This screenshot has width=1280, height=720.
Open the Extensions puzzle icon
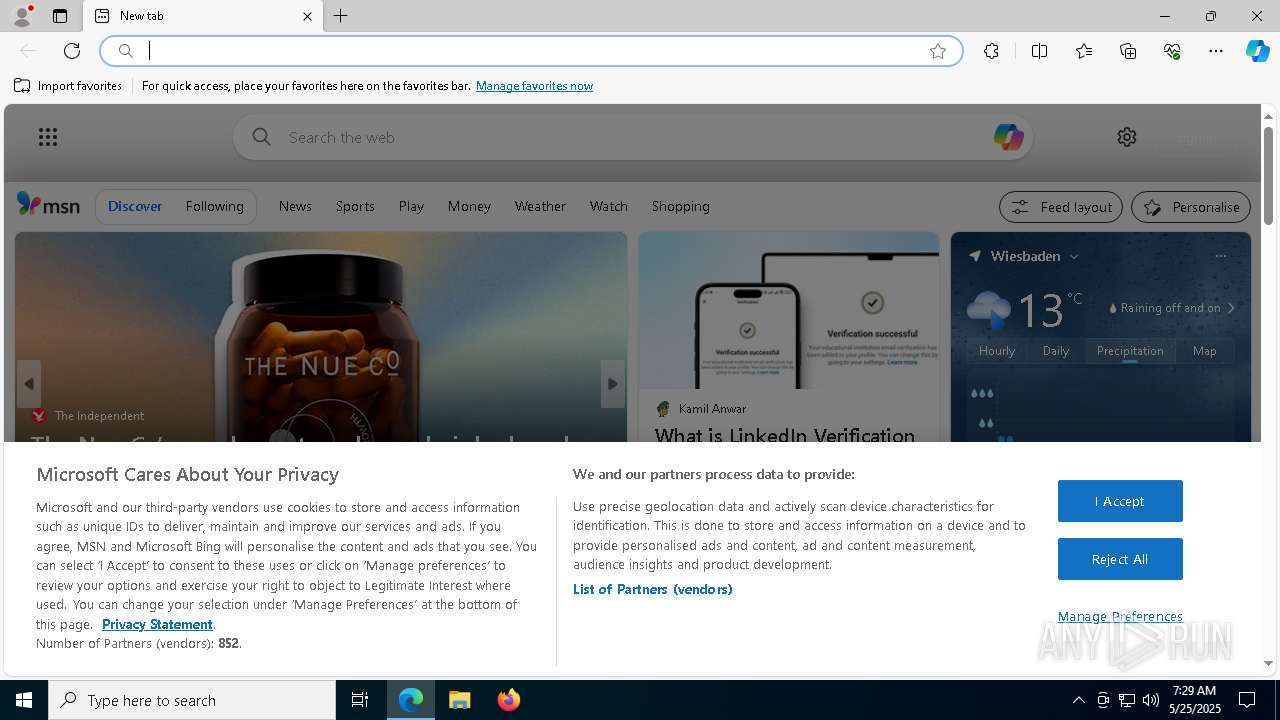tap(991, 51)
